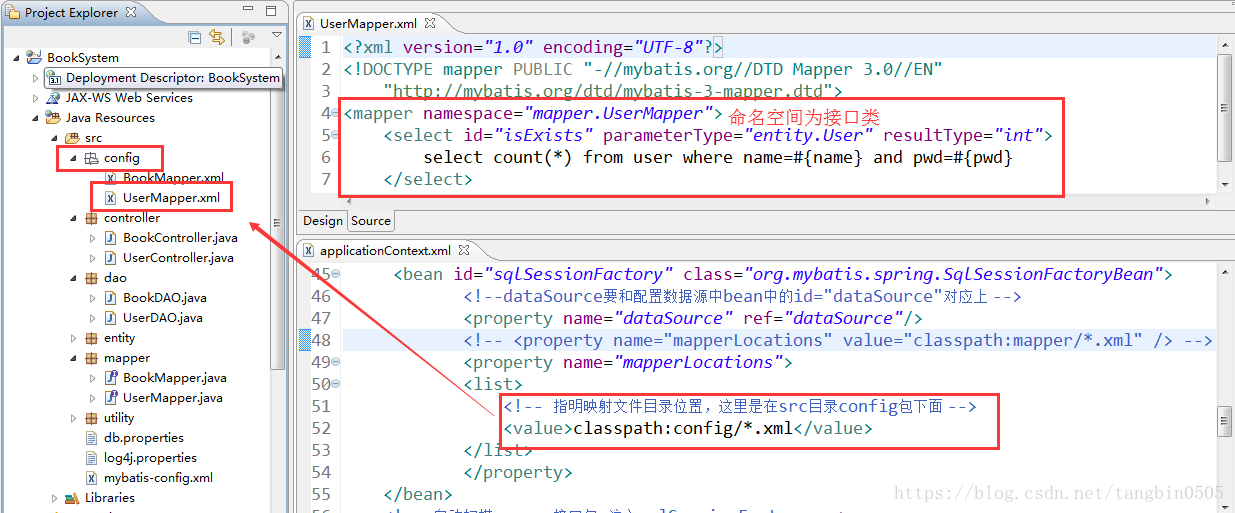Expand the Deployment Descriptor: BookSystem node
Viewport: 1235px width, 513px height.
pyautogui.click(x=36, y=78)
